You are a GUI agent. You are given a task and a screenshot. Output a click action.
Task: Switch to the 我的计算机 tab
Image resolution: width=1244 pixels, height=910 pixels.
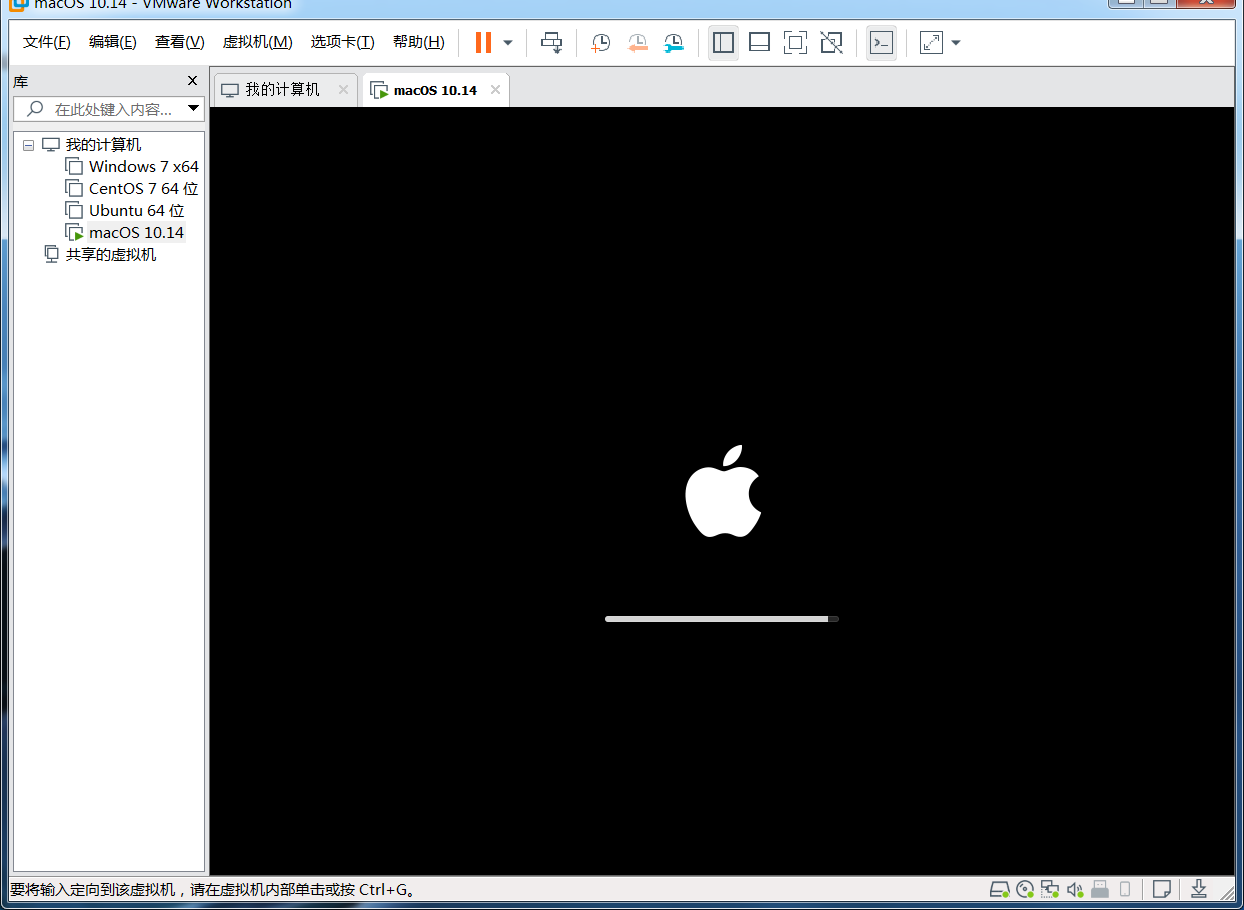pyautogui.click(x=283, y=89)
